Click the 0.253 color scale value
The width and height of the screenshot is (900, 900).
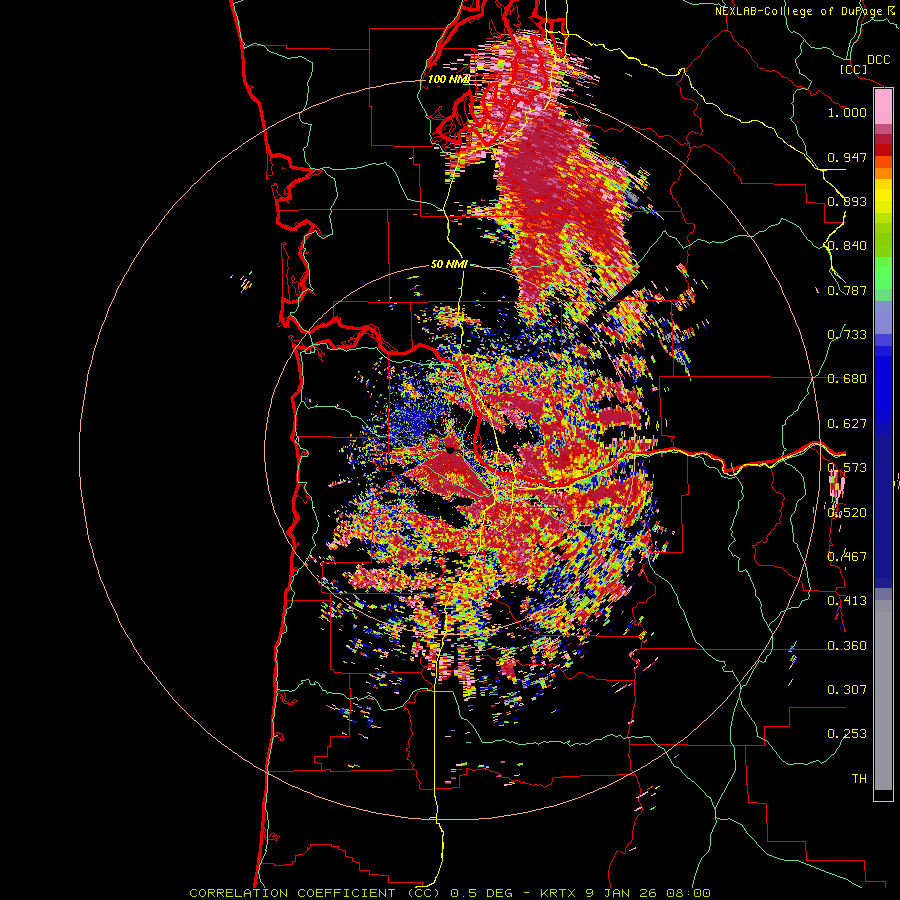pos(847,734)
